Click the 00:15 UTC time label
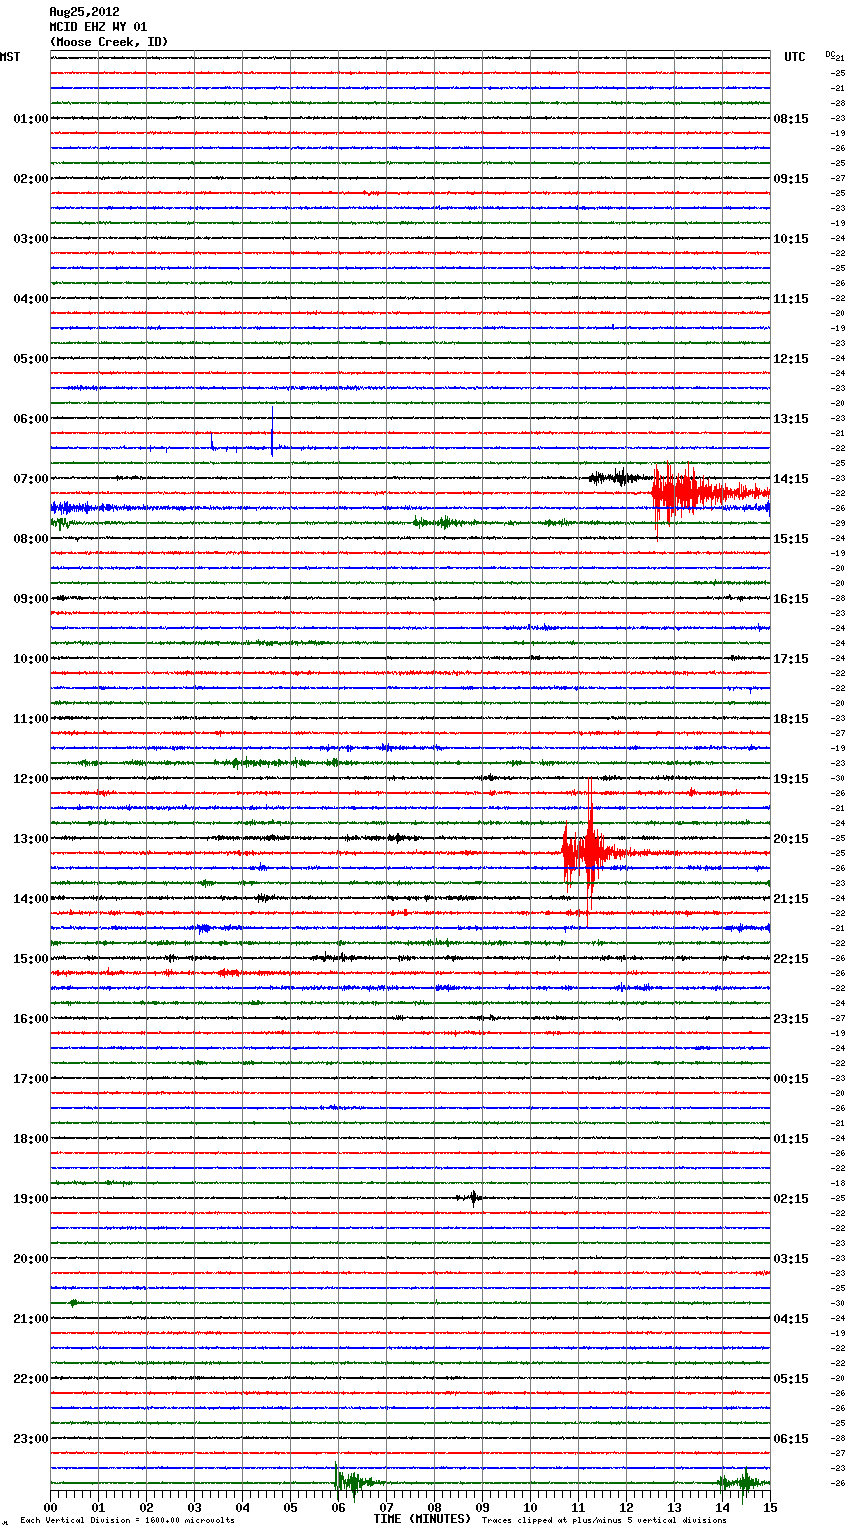850x1534 pixels. point(791,1079)
